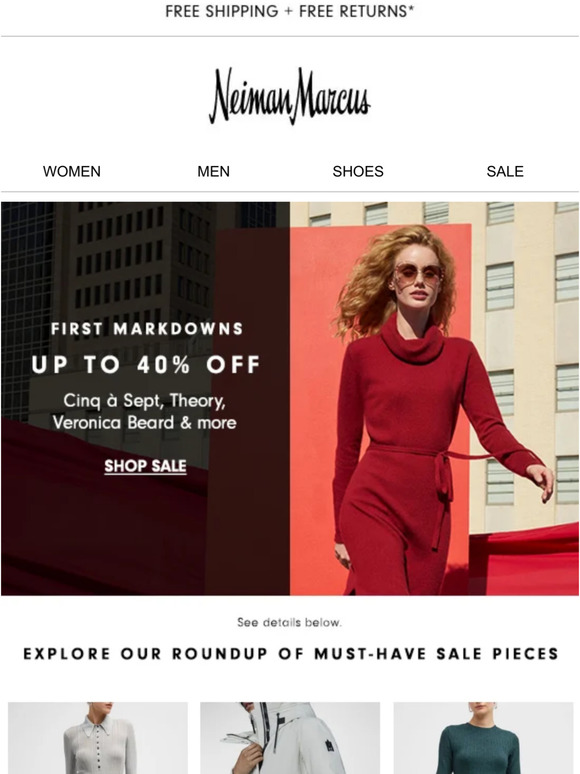Click the Veronica Beard & more text
The width and height of the screenshot is (580, 774).
point(145,423)
